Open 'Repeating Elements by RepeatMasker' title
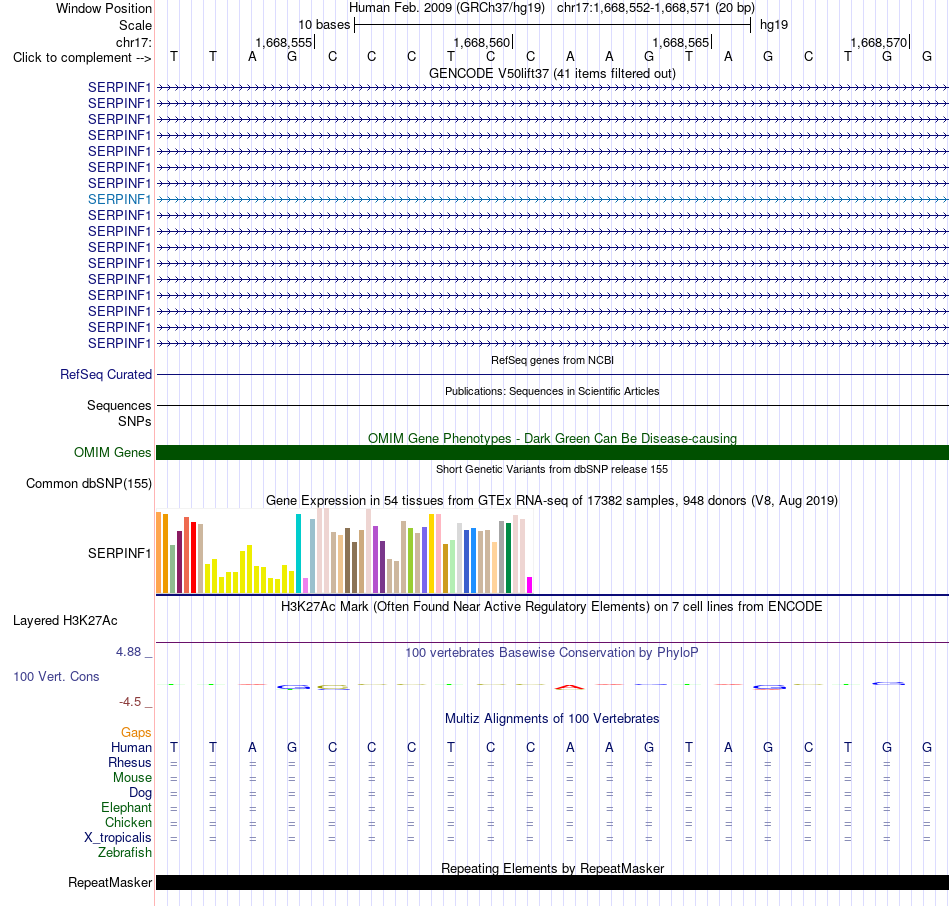Screen dimensions: 950x906 pos(552,868)
